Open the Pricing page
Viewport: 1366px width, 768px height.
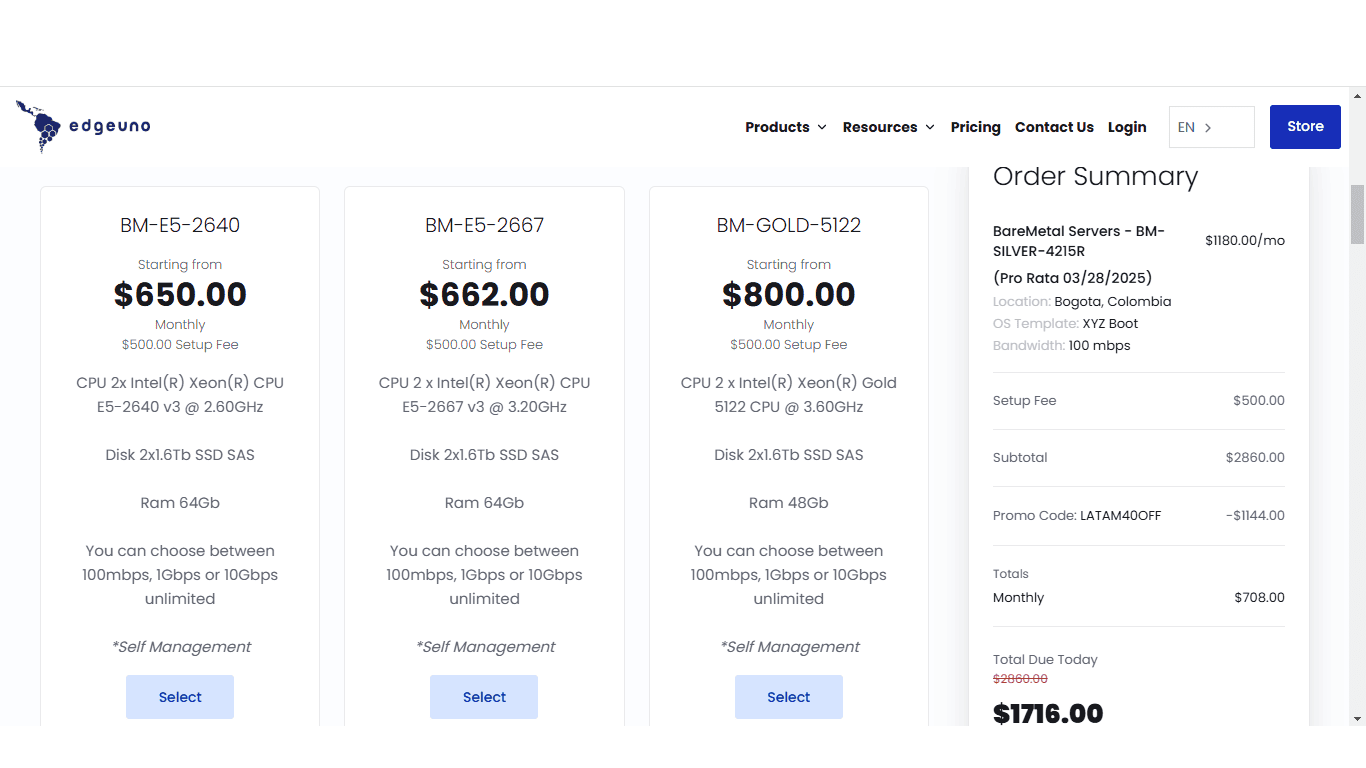(x=975, y=127)
